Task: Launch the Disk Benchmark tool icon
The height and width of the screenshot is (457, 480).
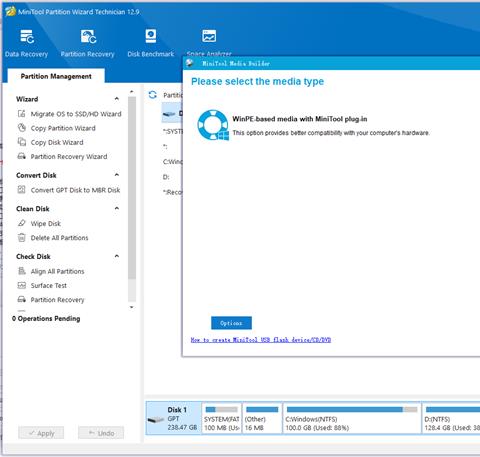Action: pyautogui.click(x=151, y=36)
